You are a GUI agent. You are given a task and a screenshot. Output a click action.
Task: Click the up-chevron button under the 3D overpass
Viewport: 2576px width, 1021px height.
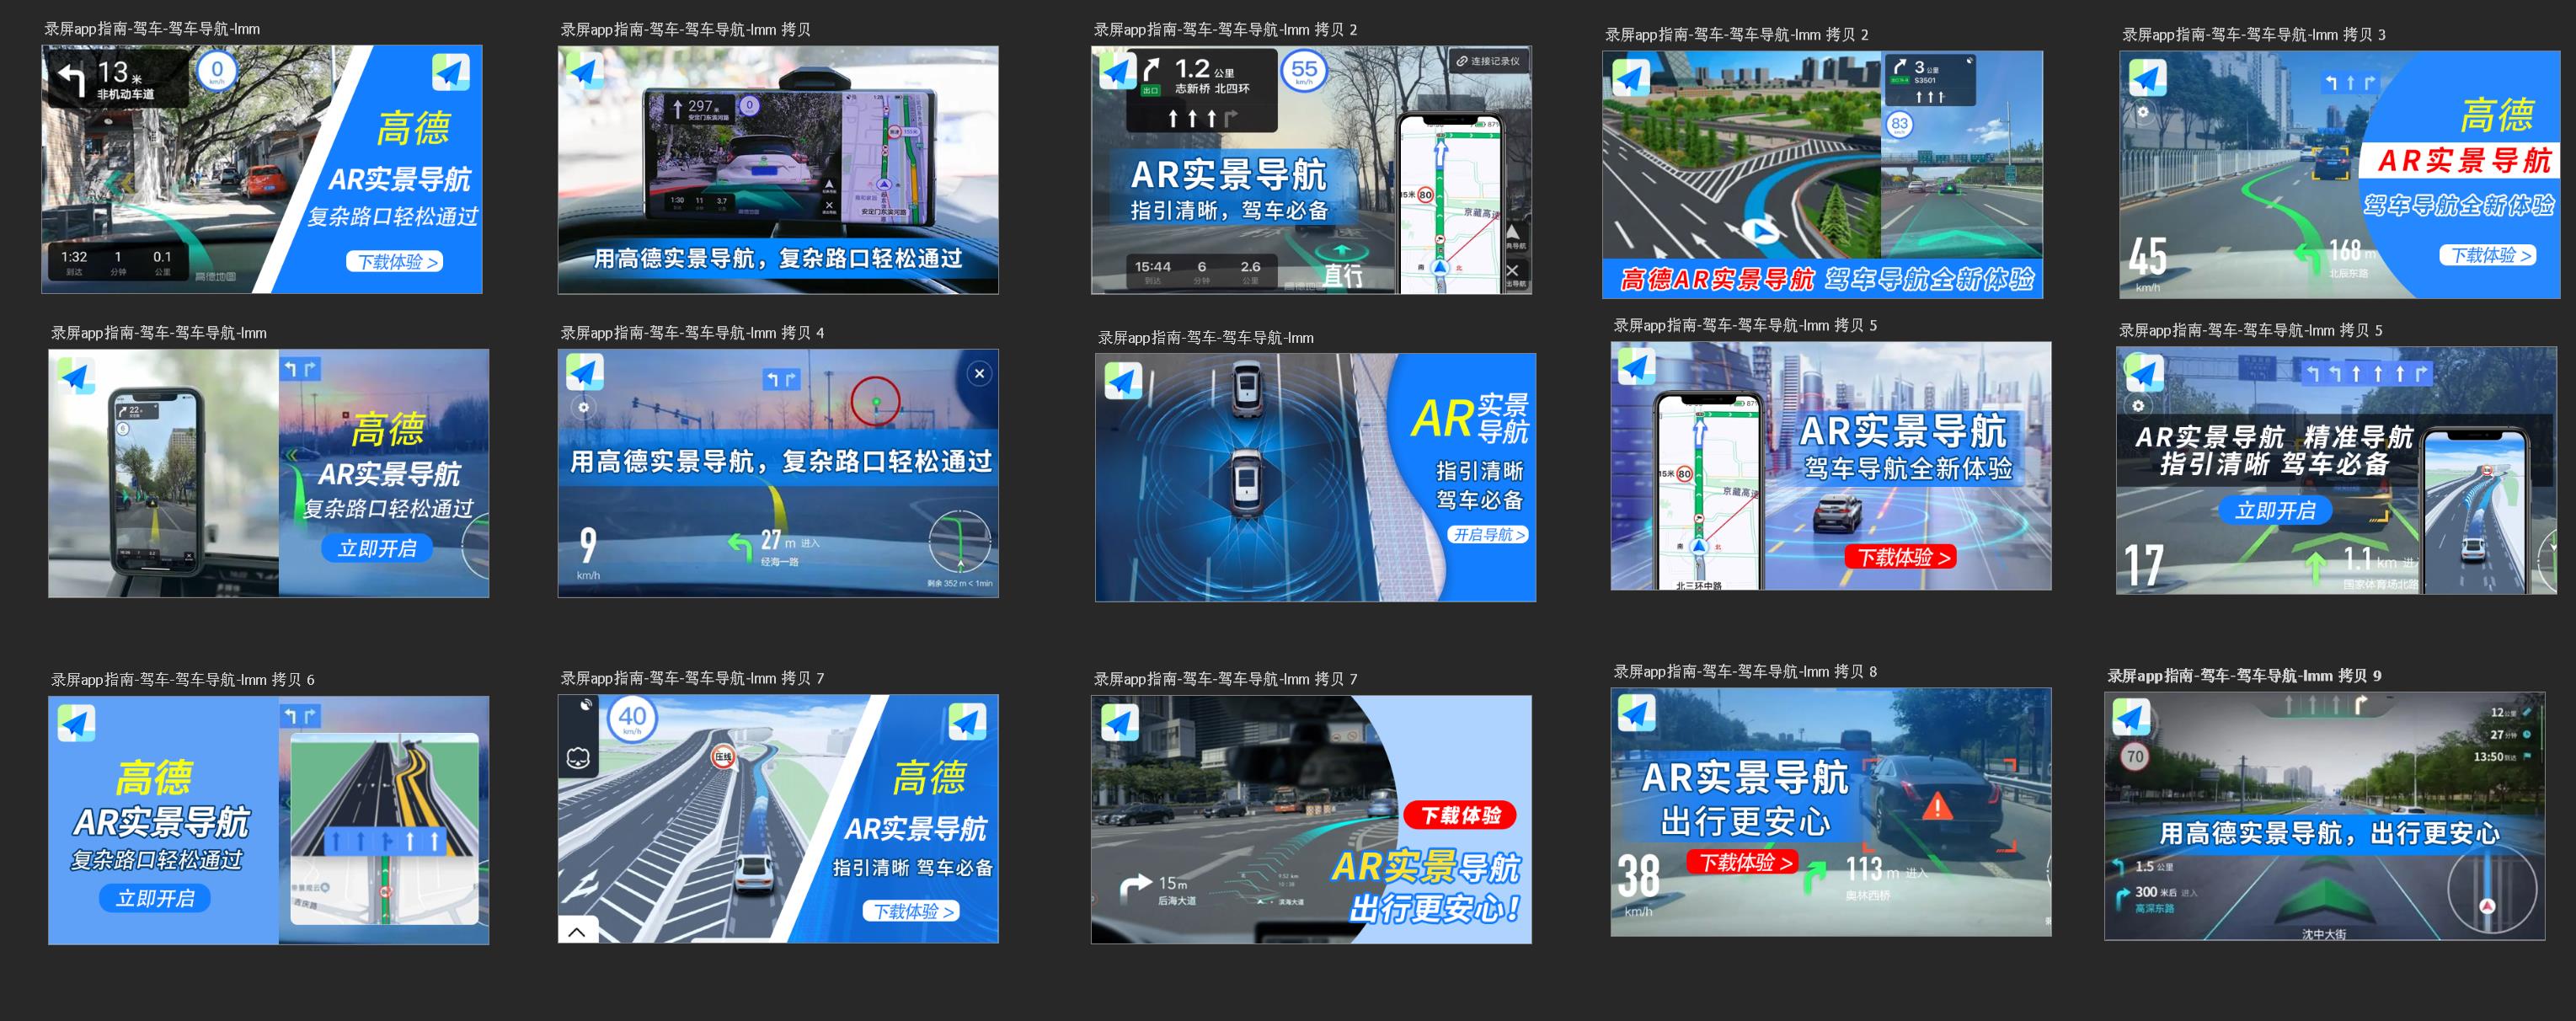(x=577, y=930)
